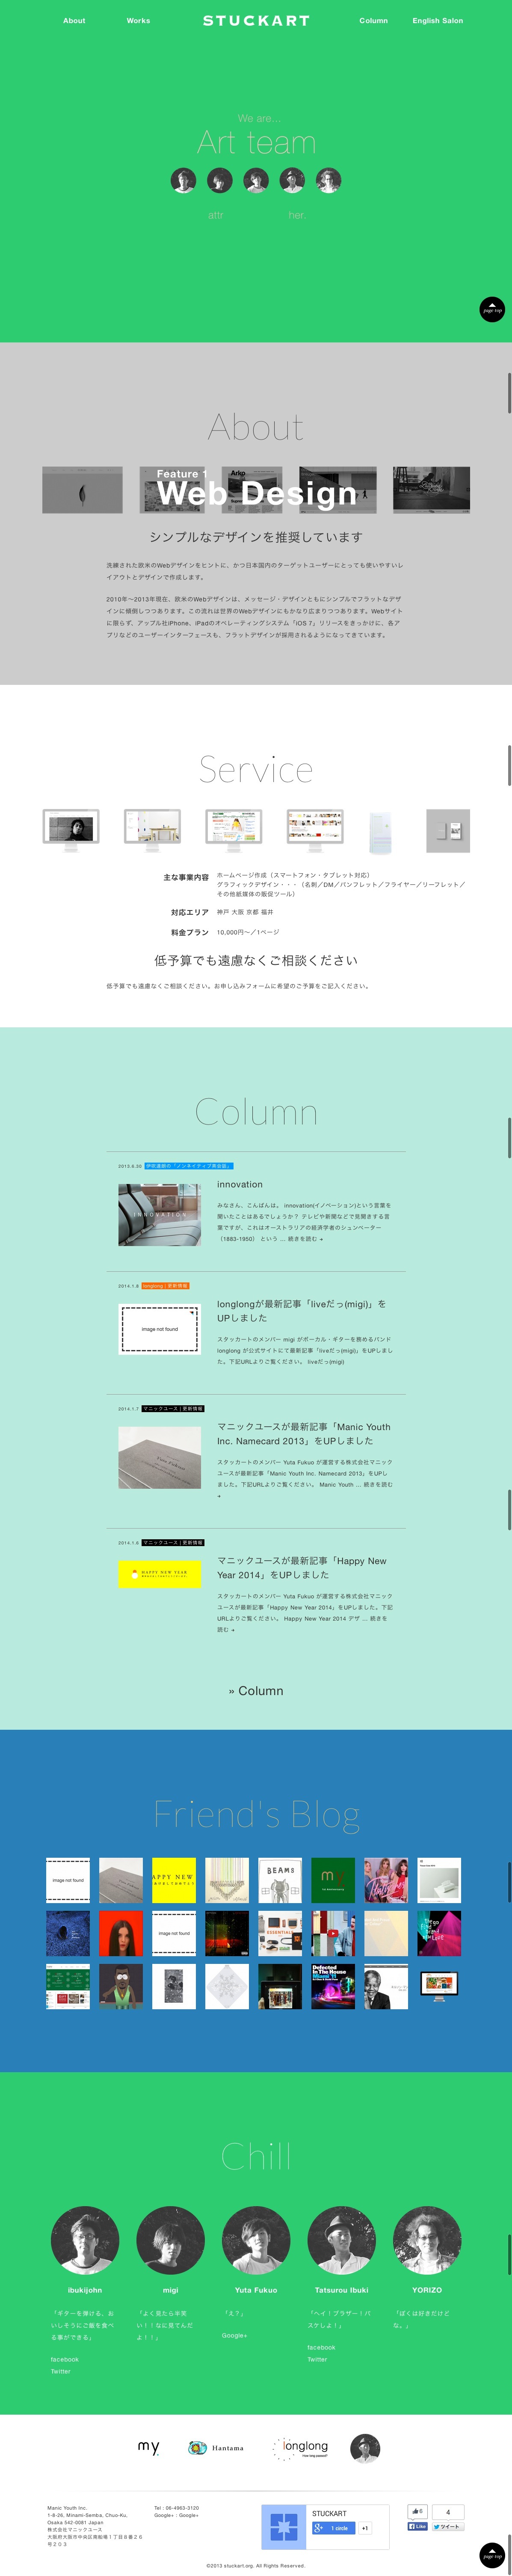This screenshot has height=2576, width=512.
Task: Click the Tweet button in the footer
Action: (447, 2526)
